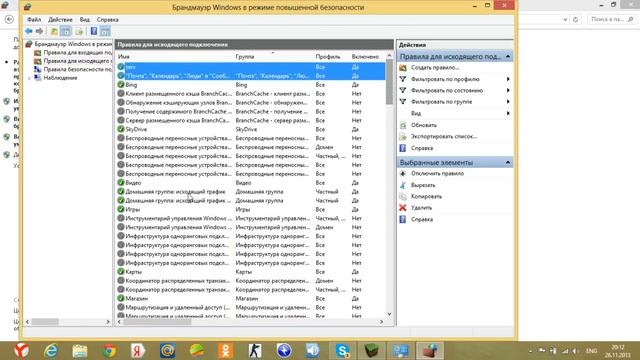Viewport: 640px width, 360px height.
Task: Open Google Chrome from the taskbar
Action: point(109,351)
